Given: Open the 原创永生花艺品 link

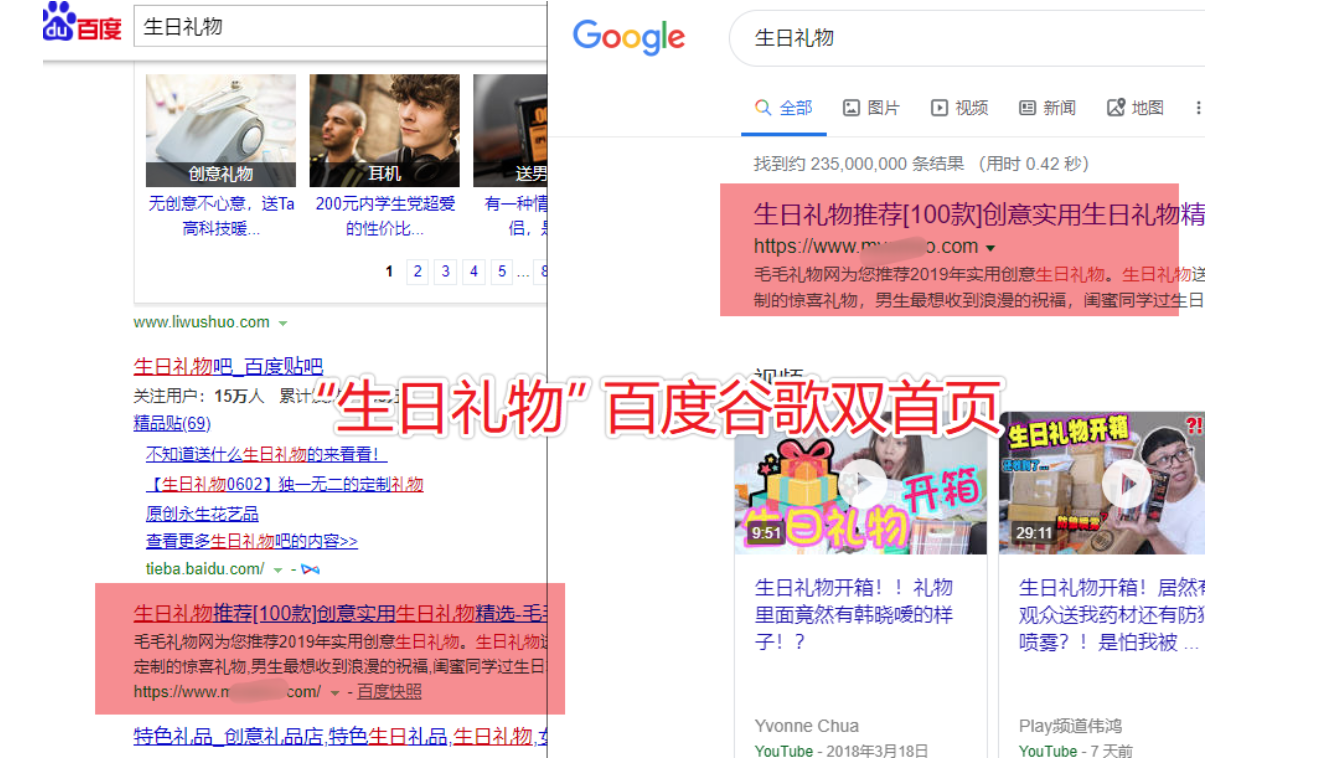Looking at the screenshot, I should pos(202,514).
